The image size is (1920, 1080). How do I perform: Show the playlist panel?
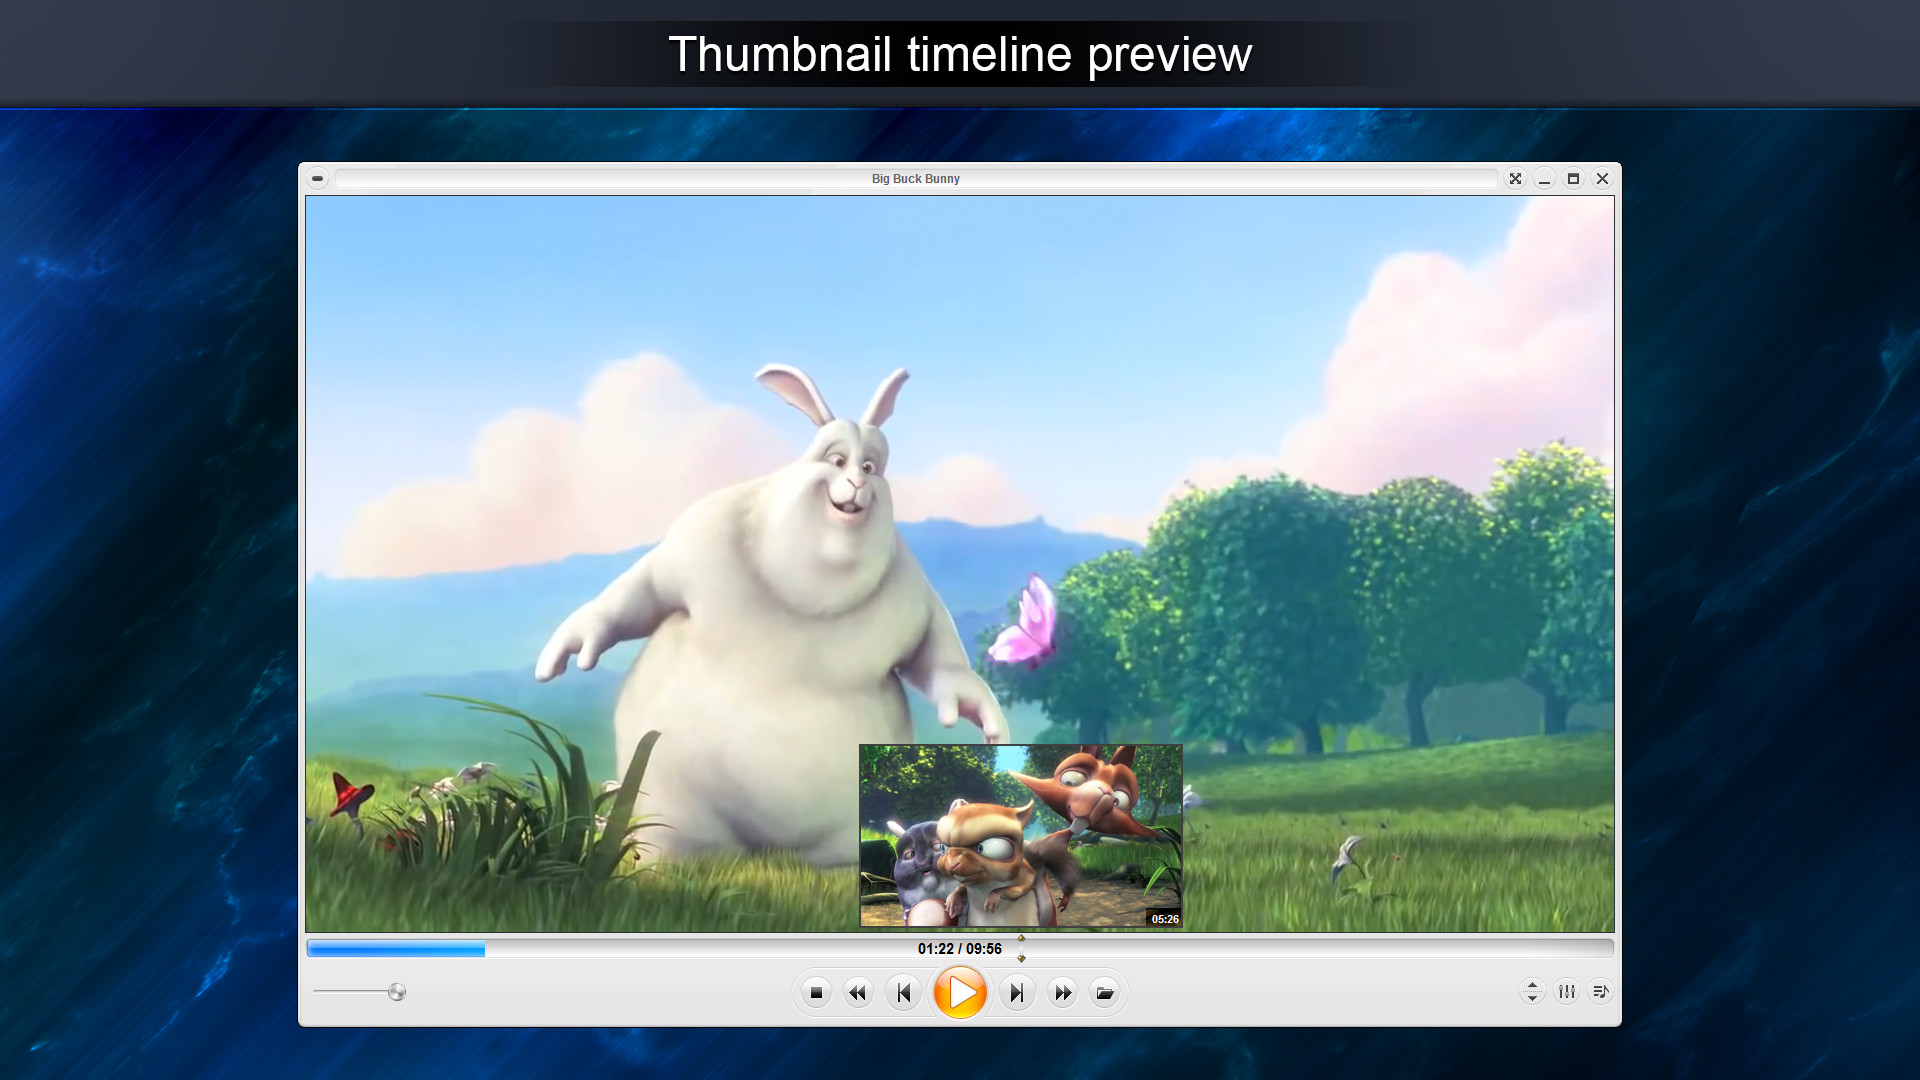1600,992
